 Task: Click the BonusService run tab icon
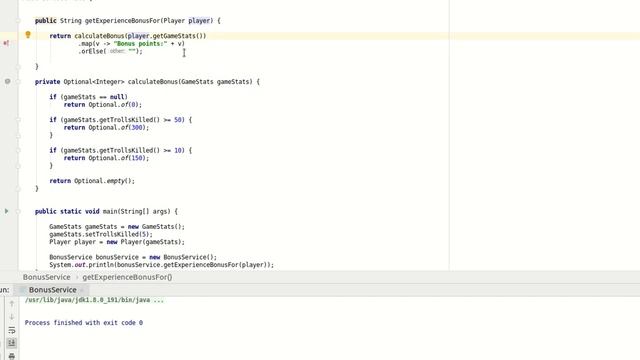tap(23, 290)
